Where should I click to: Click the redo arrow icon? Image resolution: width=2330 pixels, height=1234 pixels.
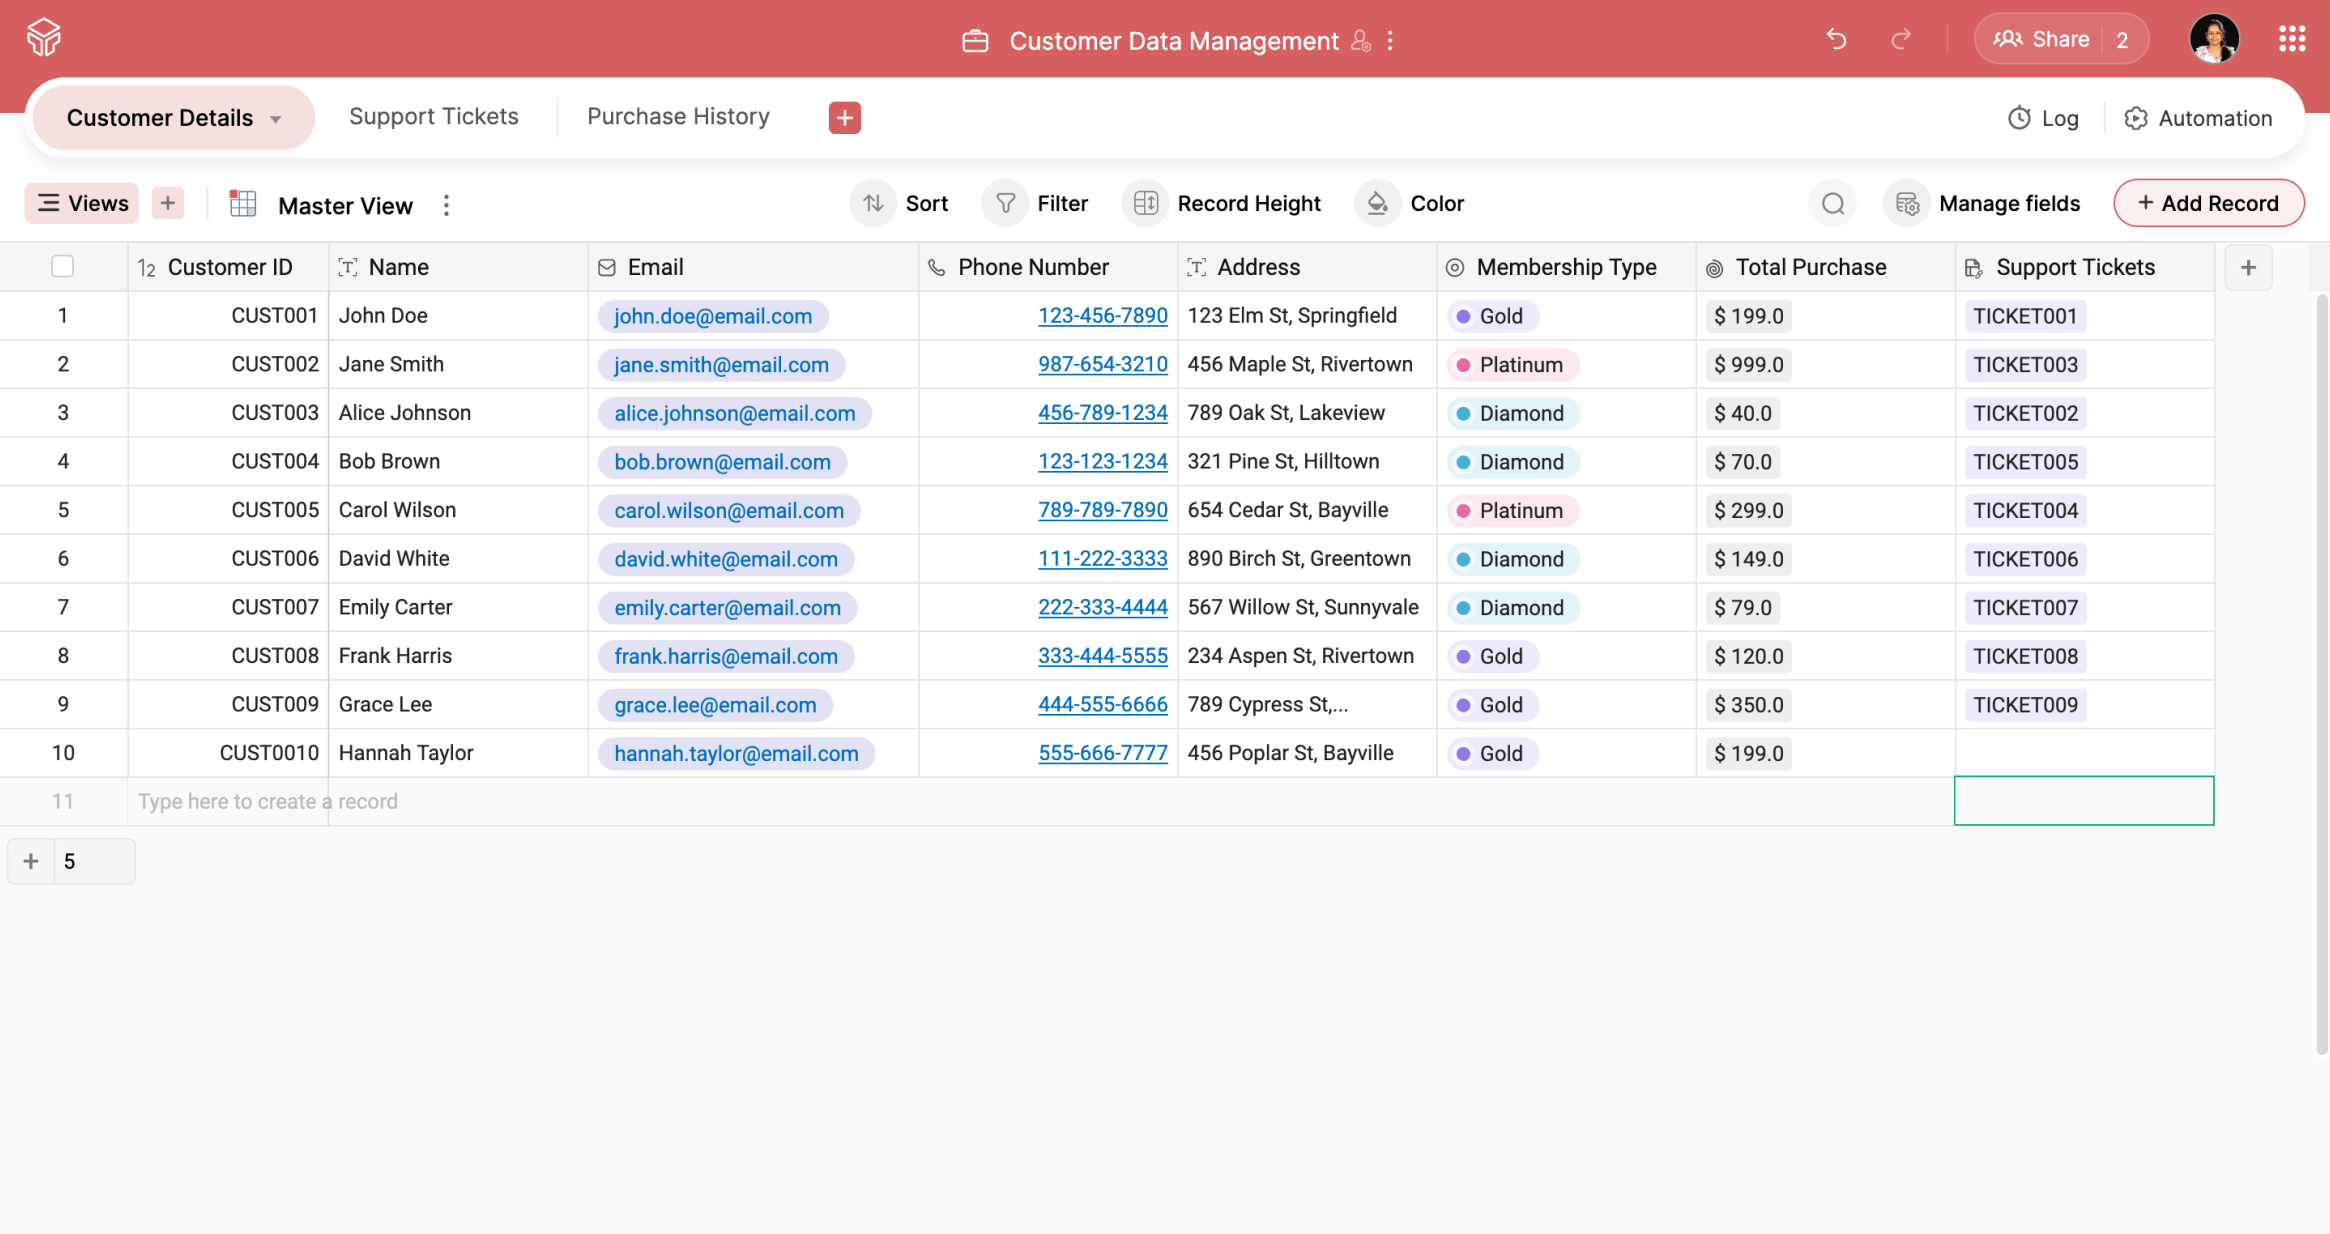(1901, 39)
